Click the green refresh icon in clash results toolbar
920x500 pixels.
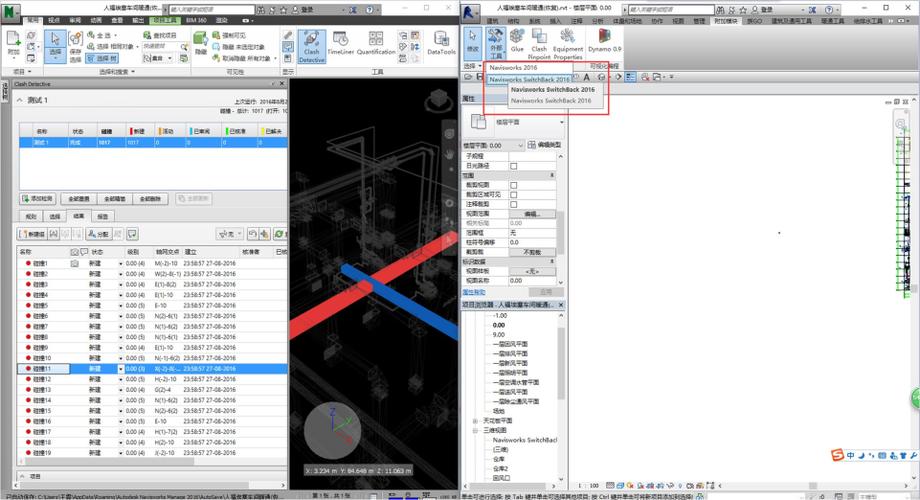(x=279, y=234)
